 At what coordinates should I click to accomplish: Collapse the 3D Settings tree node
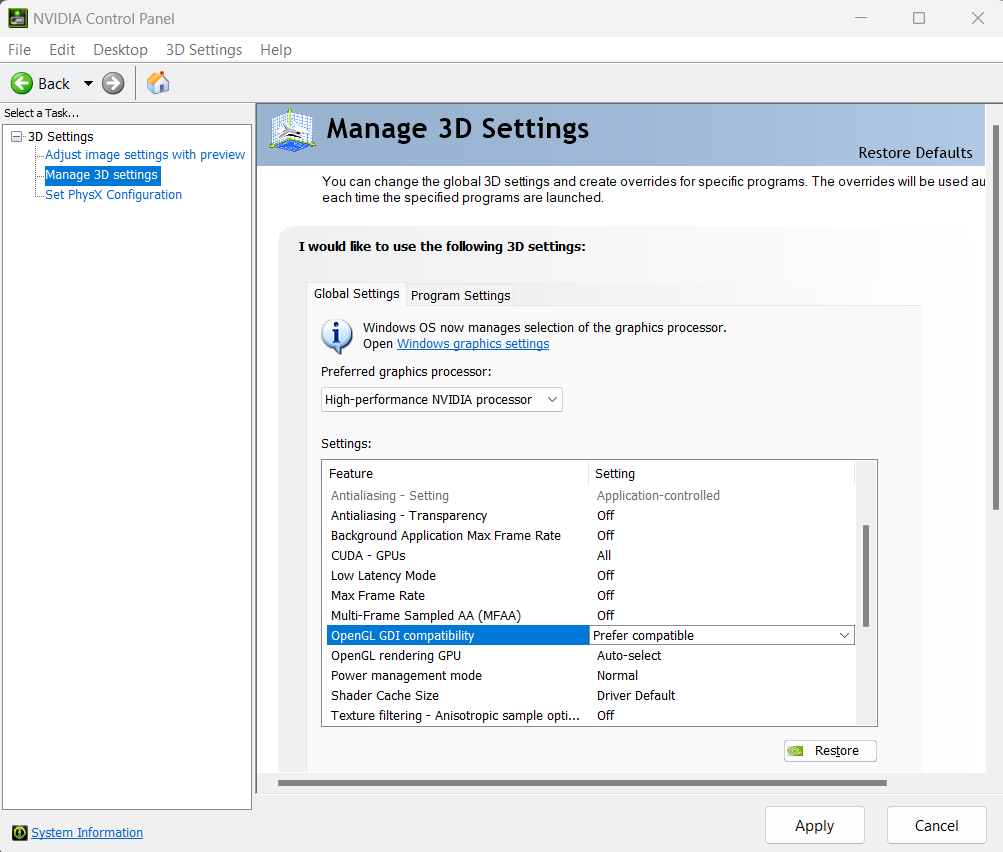tap(17, 136)
